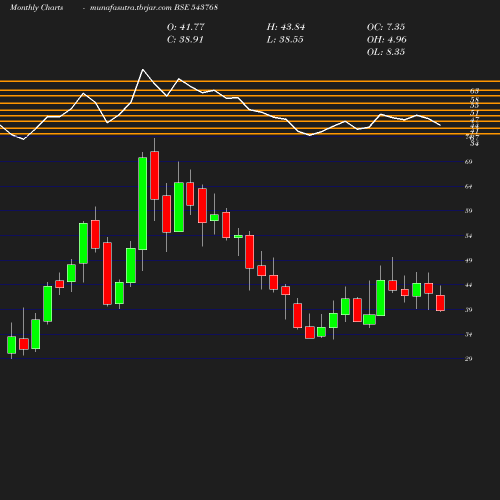Select the low value 'L: 38.55'
Image resolution: width=500 pixels, height=500 pixels.
(x=285, y=39)
